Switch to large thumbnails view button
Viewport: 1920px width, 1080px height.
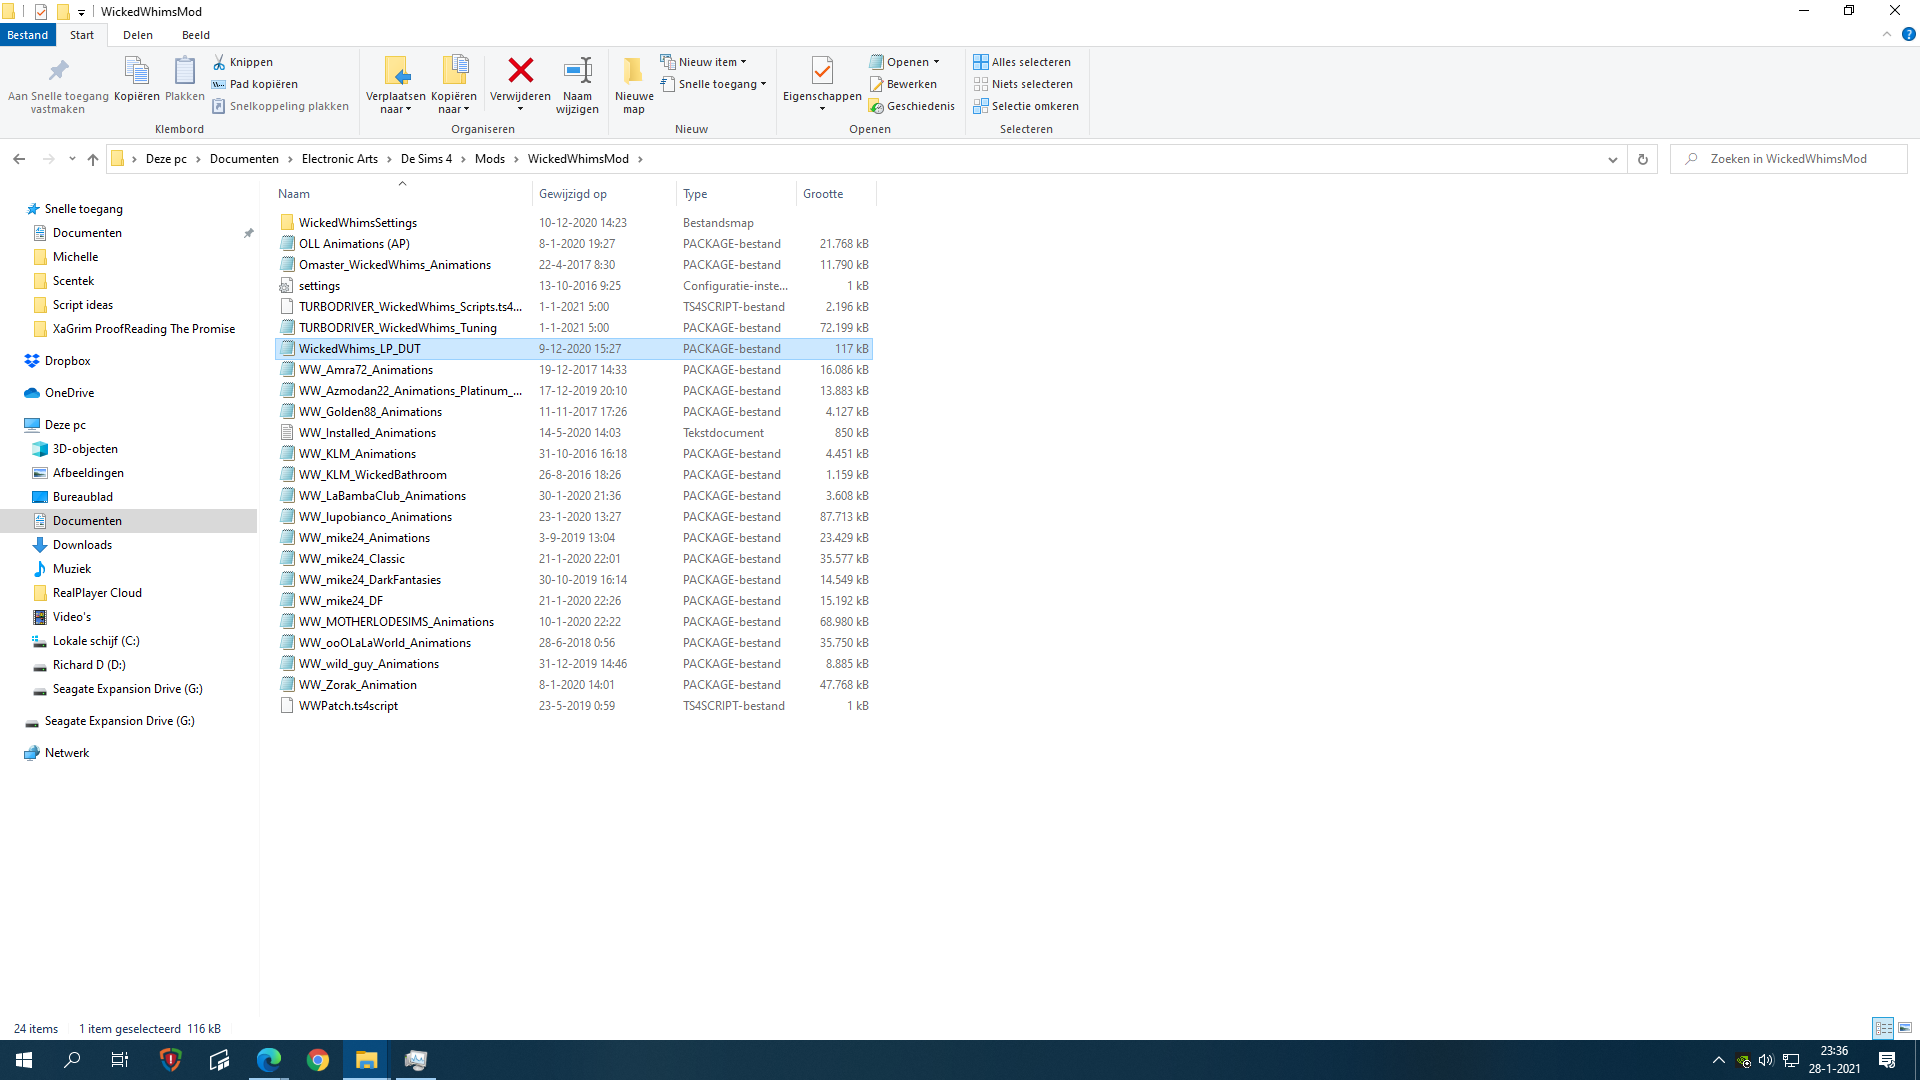point(1905,1028)
